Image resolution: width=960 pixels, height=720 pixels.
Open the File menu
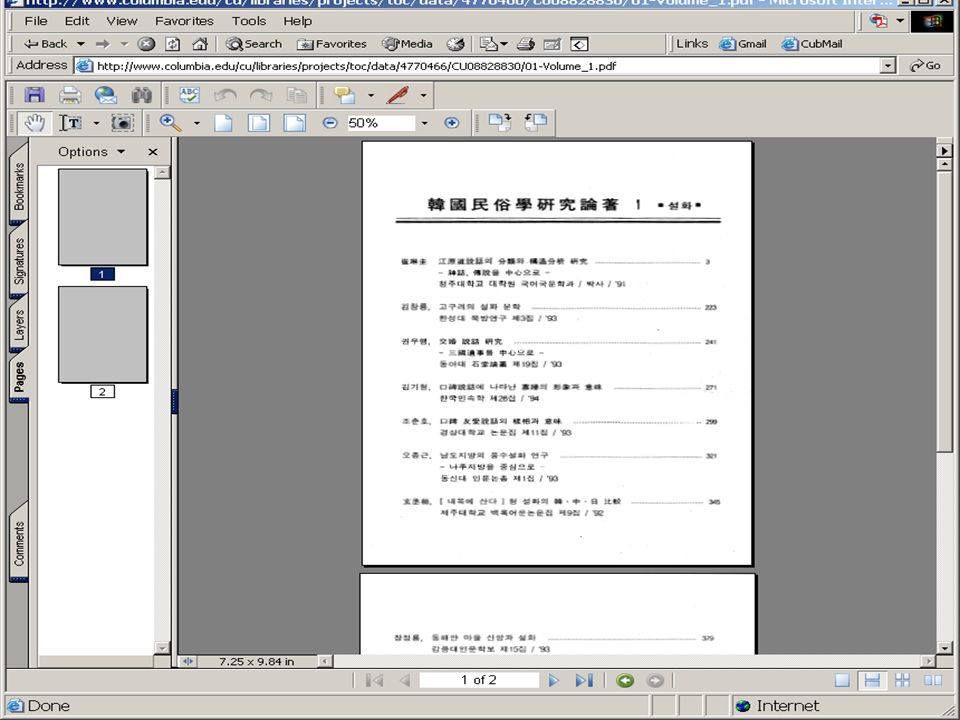pos(36,21)
